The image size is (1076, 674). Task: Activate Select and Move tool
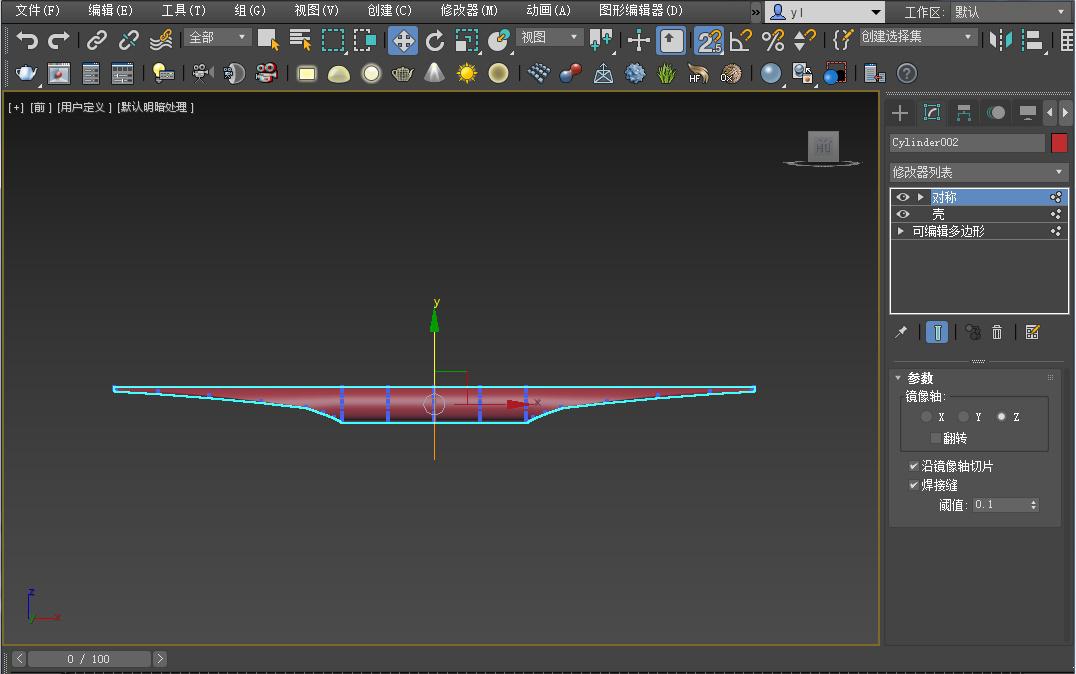[403, 40]
